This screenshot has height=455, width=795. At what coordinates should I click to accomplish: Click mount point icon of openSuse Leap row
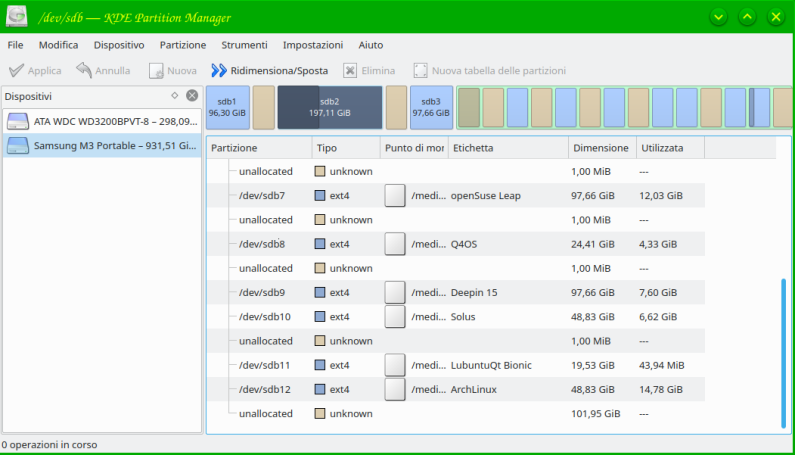(395, 196)
